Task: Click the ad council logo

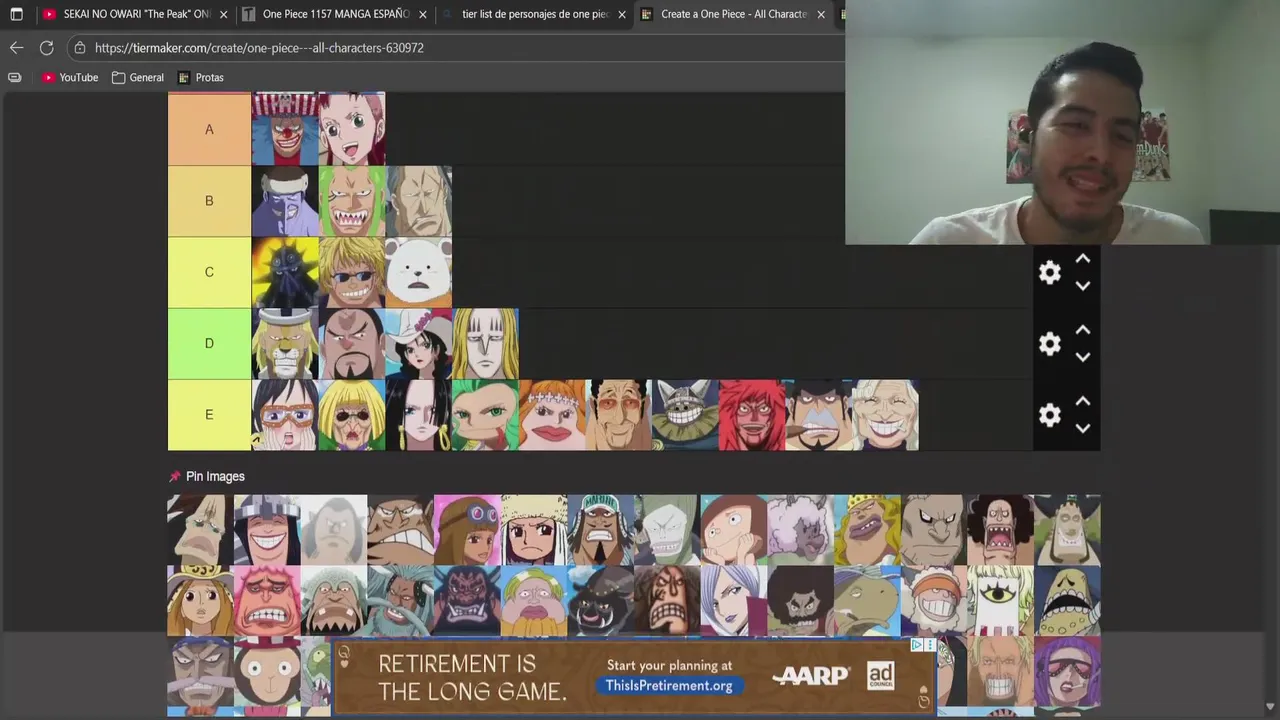Action: coord(880,676)
